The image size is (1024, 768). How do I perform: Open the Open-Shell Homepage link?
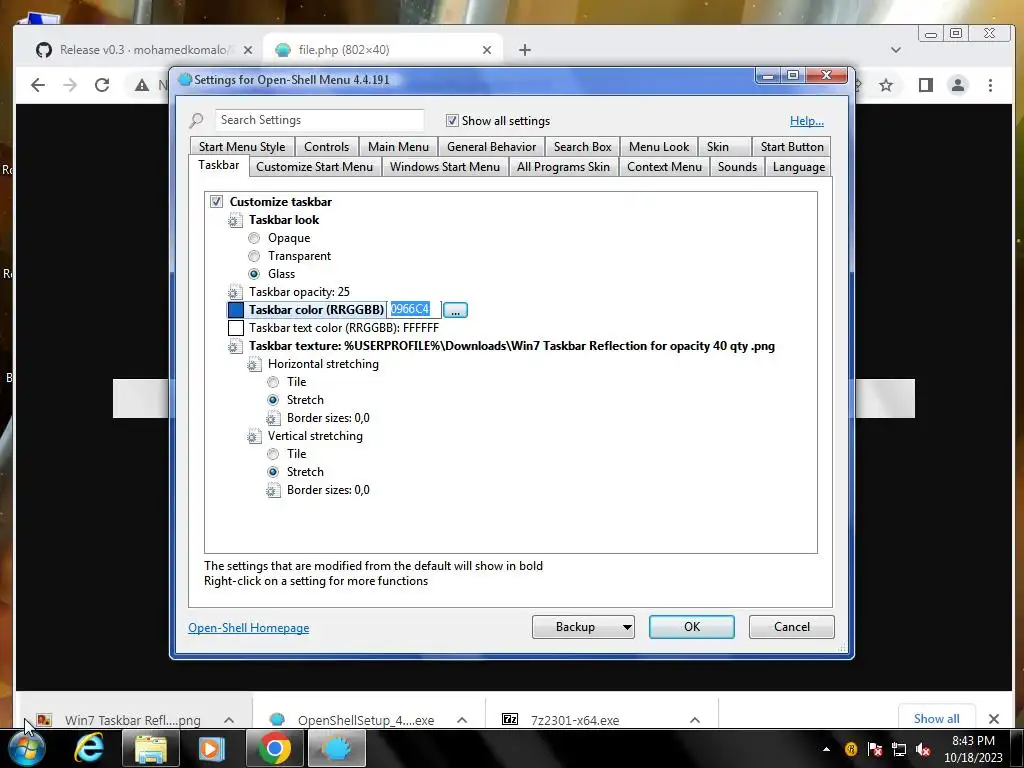[249, 628]
